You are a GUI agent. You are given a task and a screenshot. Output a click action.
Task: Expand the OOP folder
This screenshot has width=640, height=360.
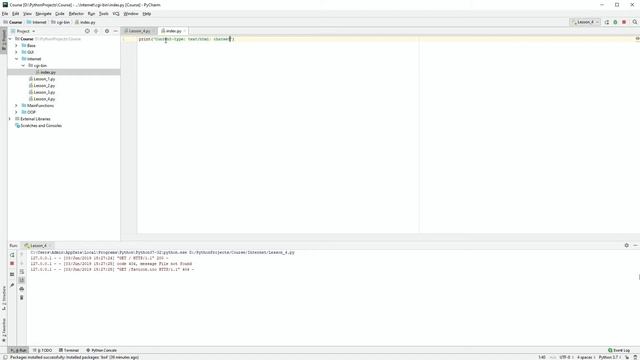click(x=16, y=112)
